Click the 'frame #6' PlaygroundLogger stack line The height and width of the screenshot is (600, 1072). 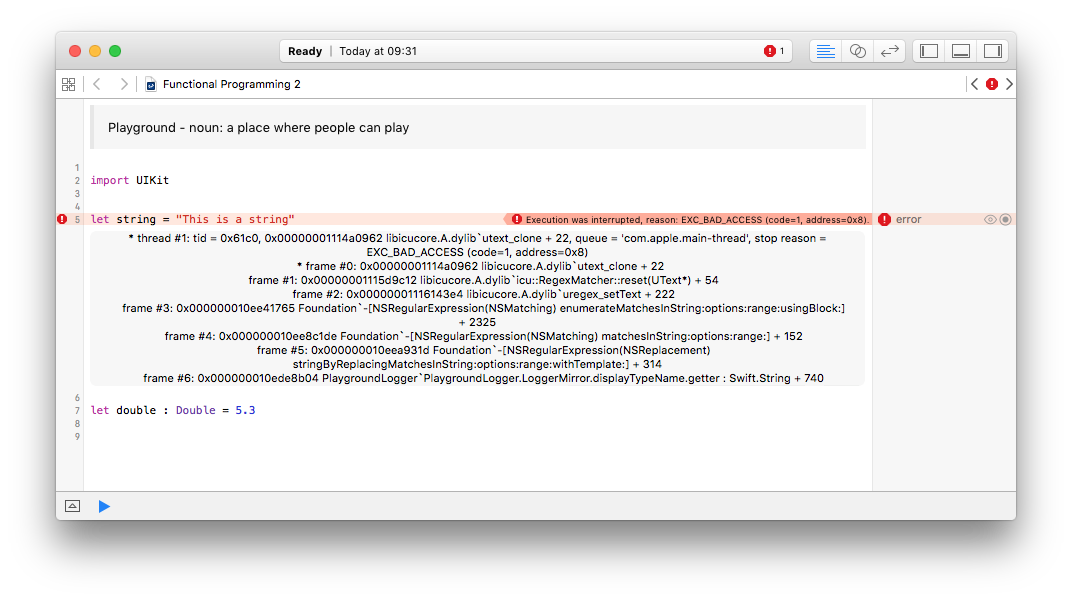(483, 378)
